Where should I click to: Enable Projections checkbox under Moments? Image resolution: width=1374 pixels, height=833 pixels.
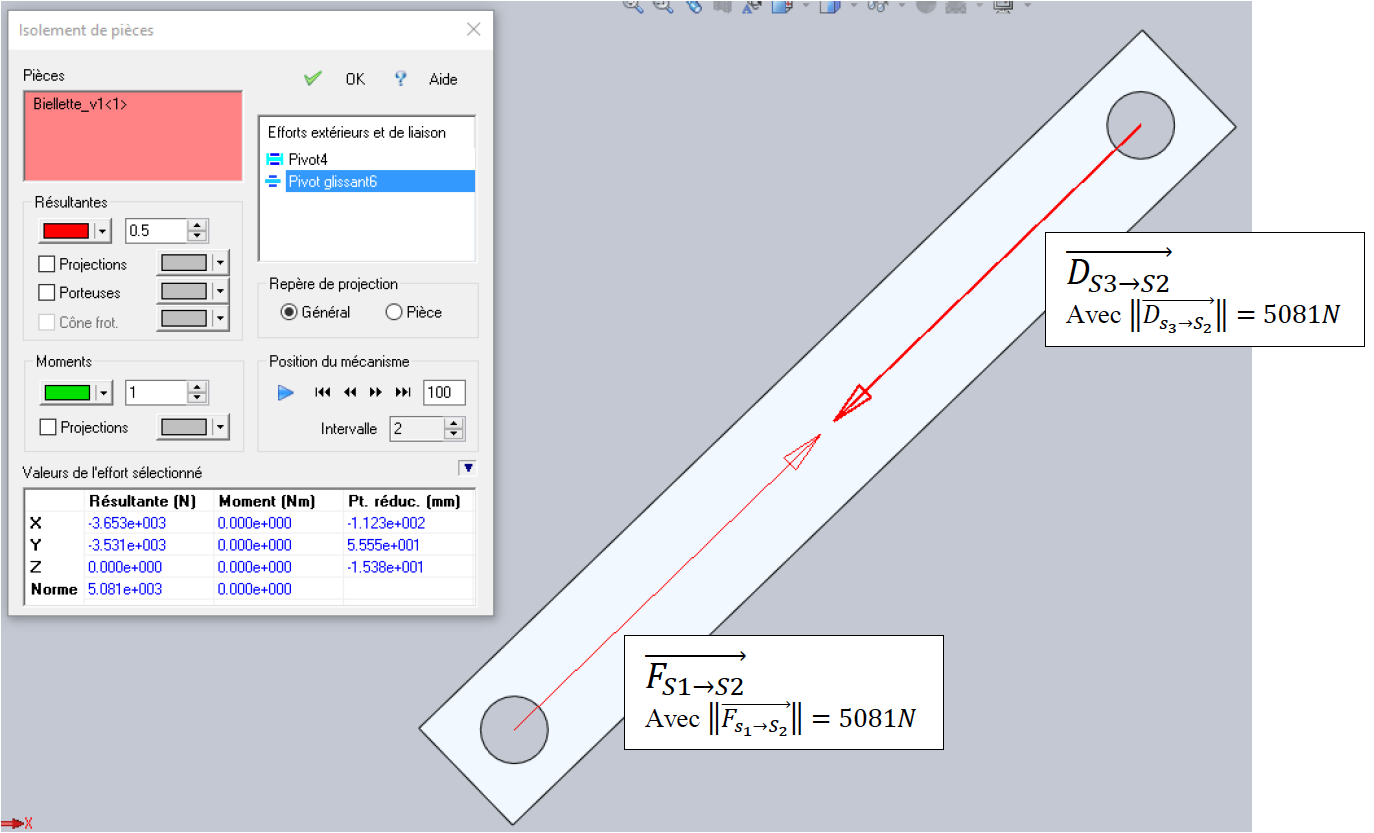(47, 427)
